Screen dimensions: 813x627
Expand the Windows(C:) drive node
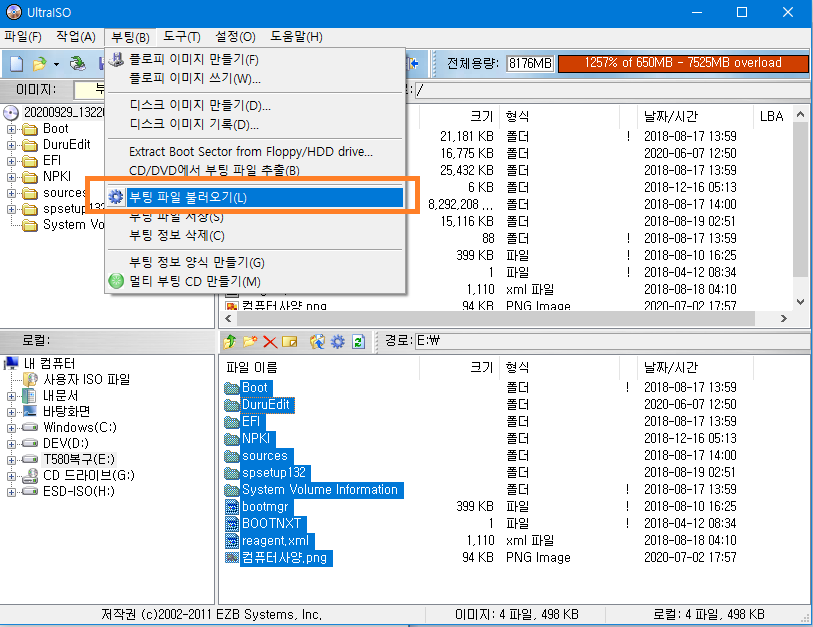(11, 428)
